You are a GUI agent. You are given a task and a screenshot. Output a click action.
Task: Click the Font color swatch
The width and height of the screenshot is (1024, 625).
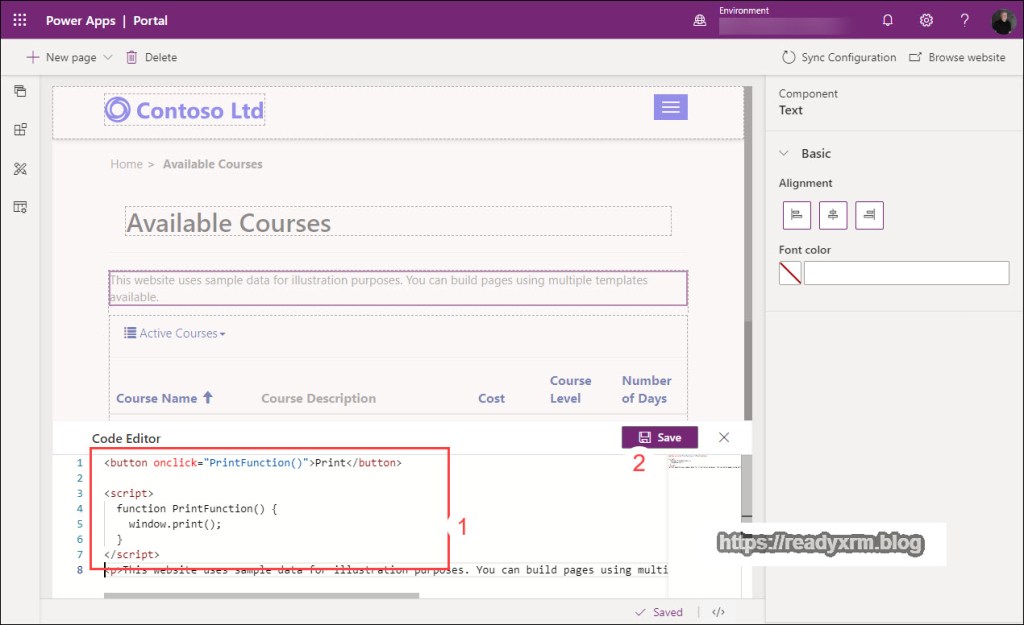click(x=790, y=273)
